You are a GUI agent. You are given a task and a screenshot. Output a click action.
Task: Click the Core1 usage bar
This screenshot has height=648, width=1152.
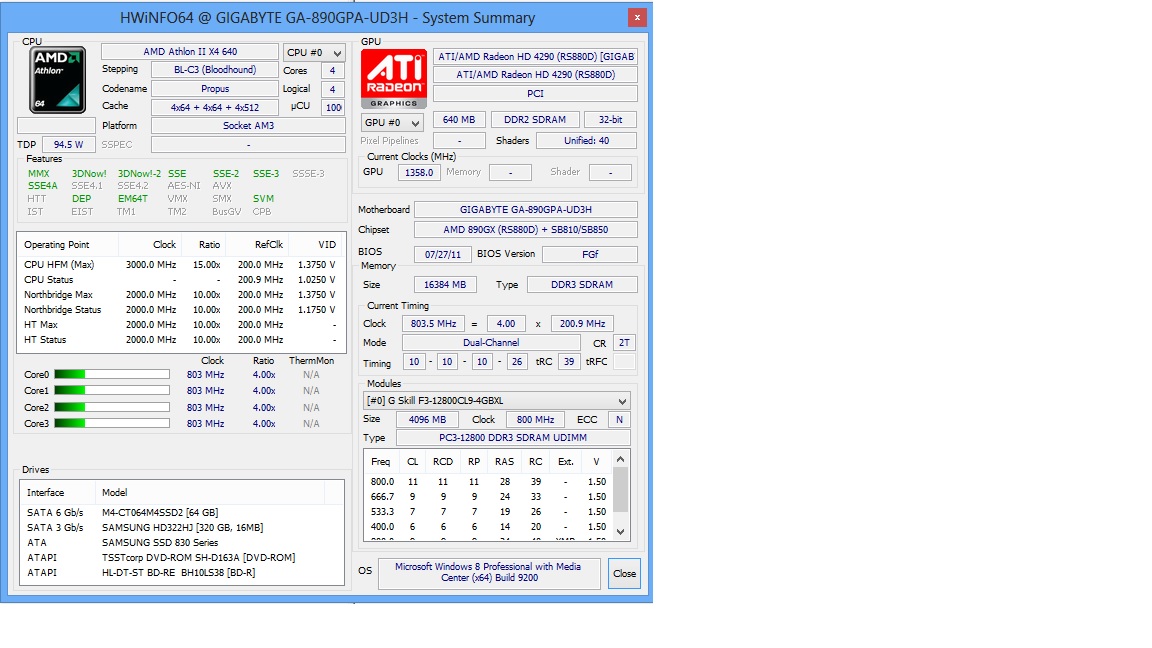[112, 391]
